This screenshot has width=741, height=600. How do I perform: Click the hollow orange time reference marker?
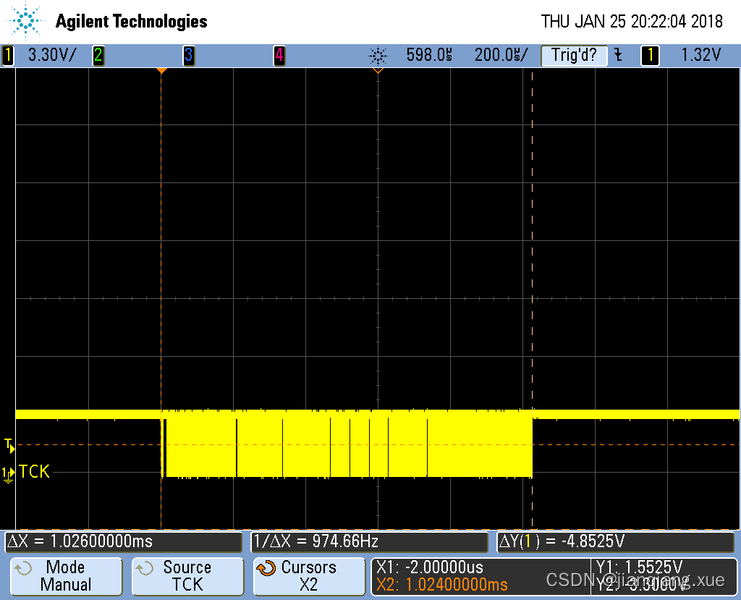(378, 71)
